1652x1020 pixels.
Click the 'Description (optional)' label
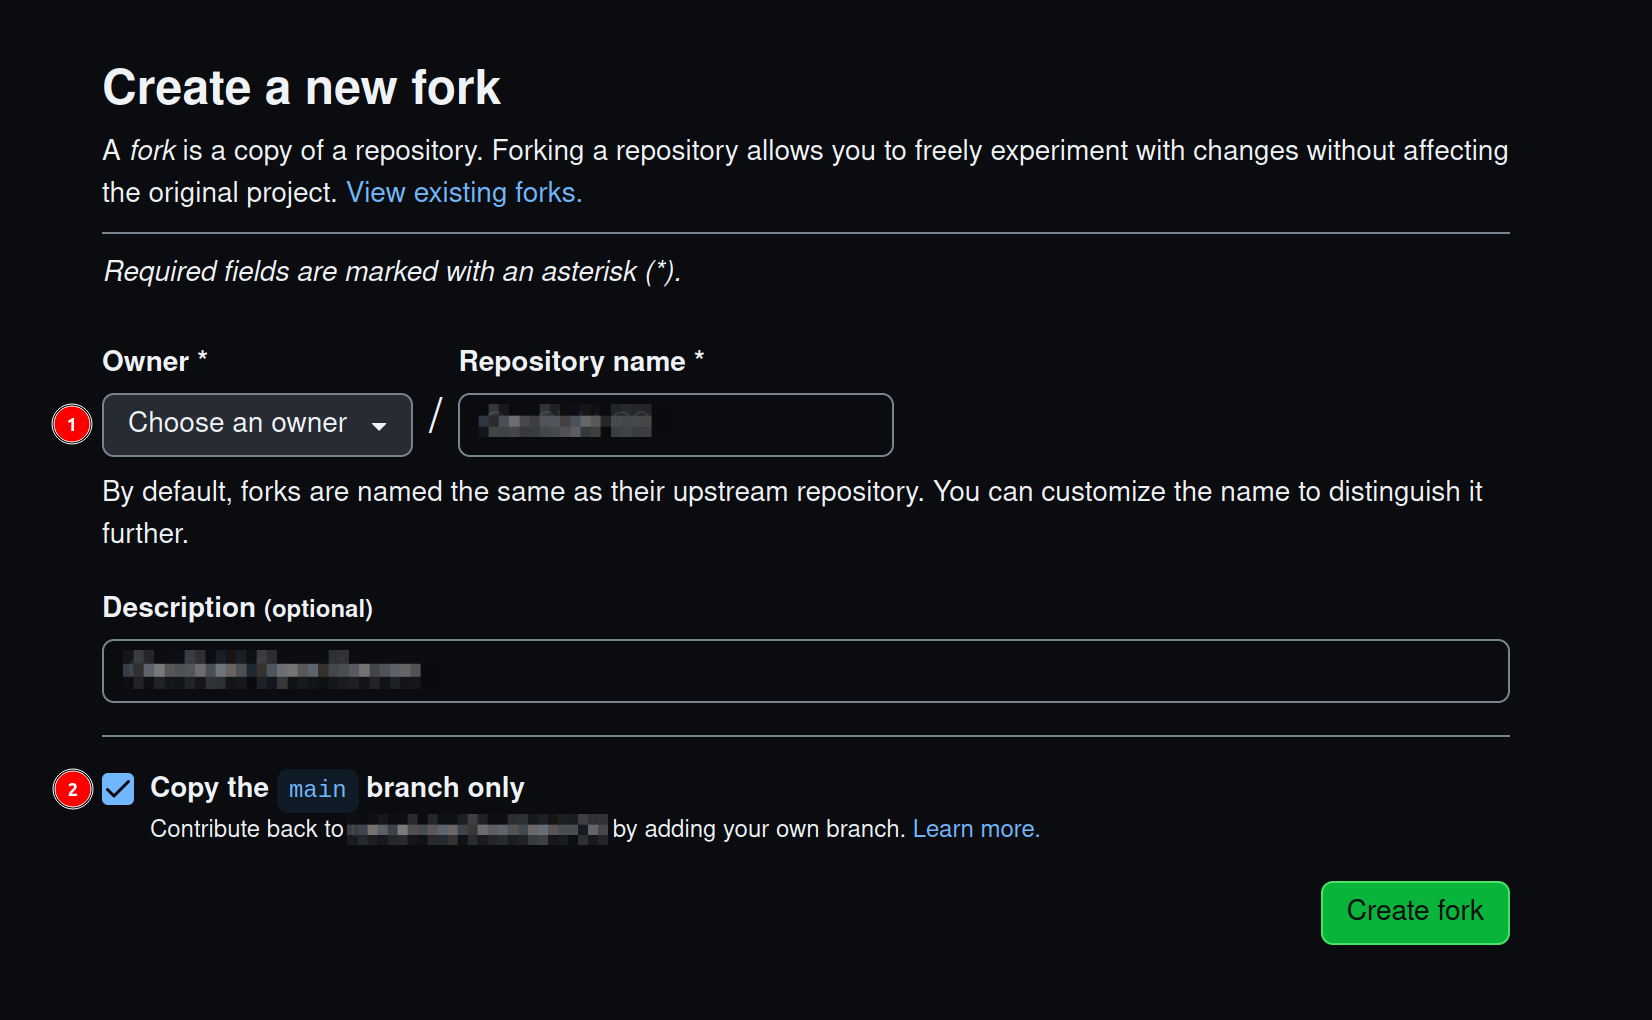(x=237, y=608)
